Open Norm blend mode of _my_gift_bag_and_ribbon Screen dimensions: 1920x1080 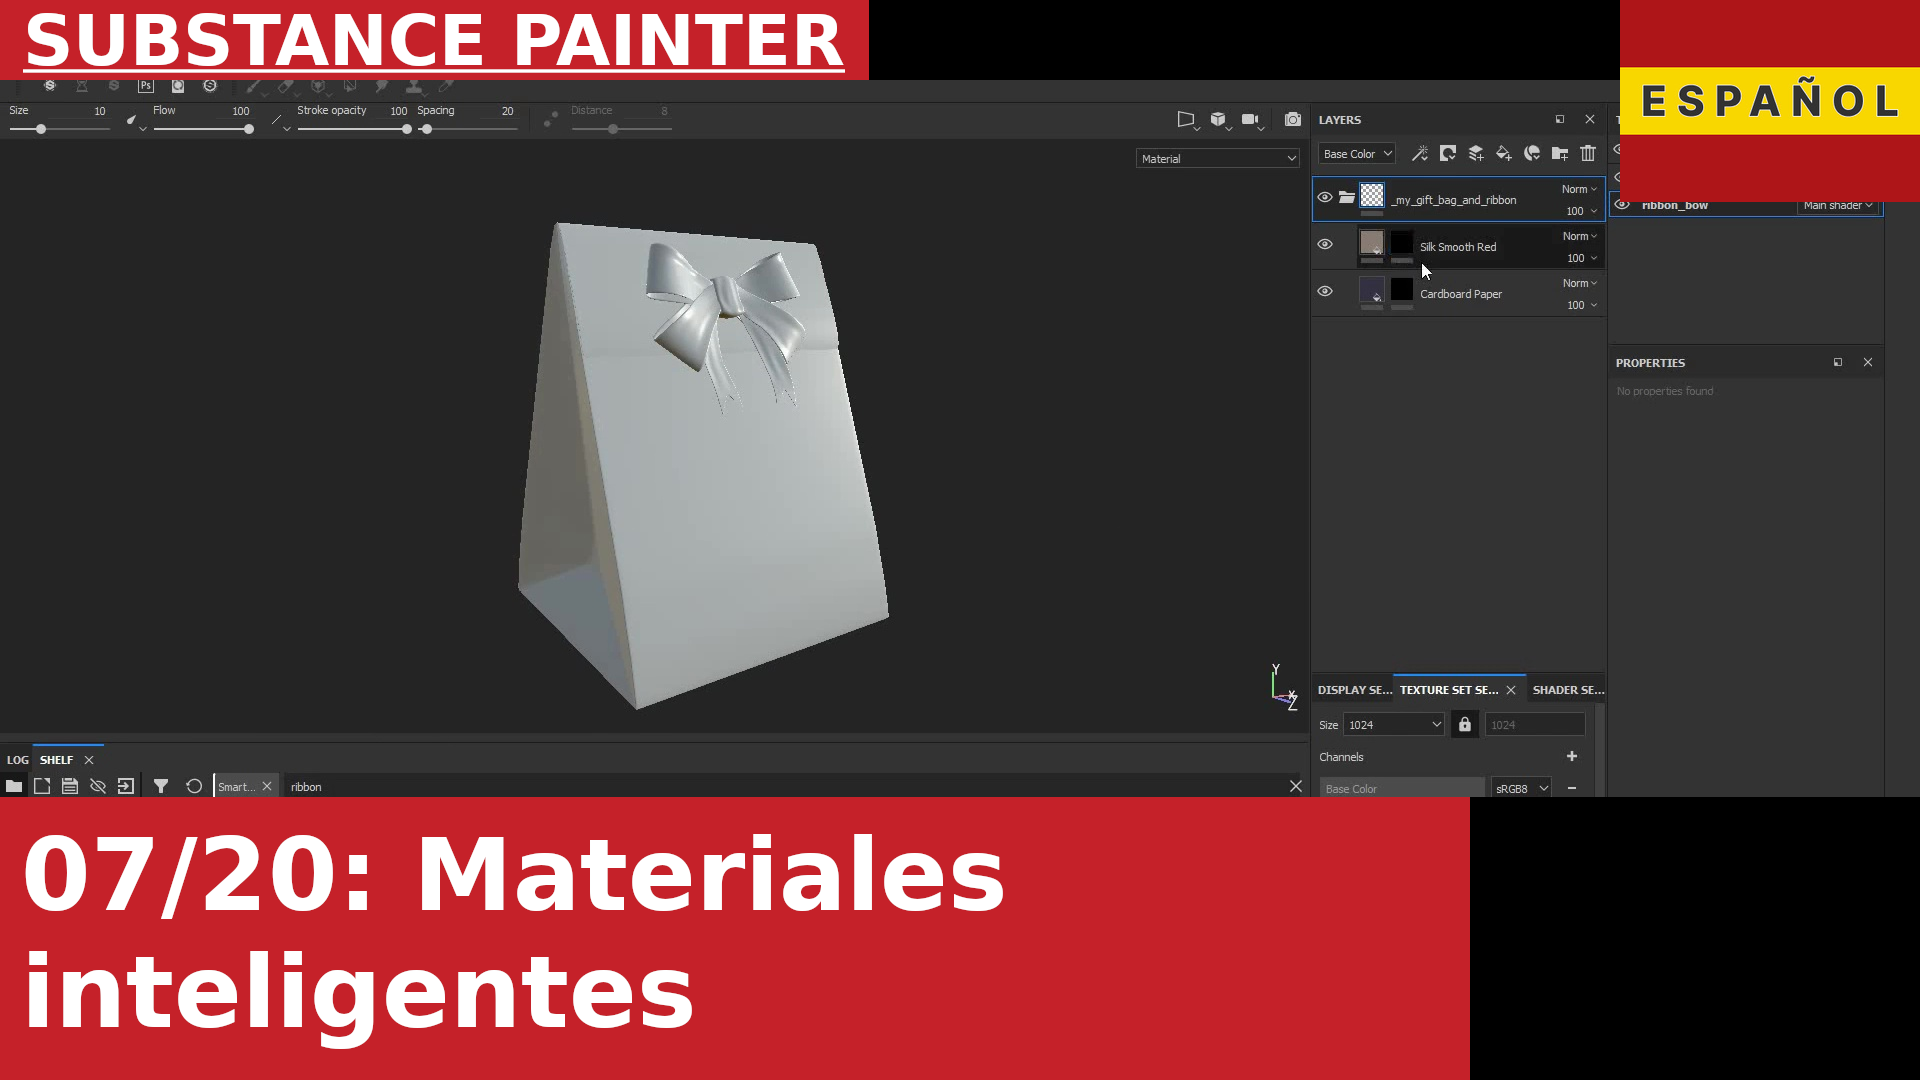coord(1579,189)
